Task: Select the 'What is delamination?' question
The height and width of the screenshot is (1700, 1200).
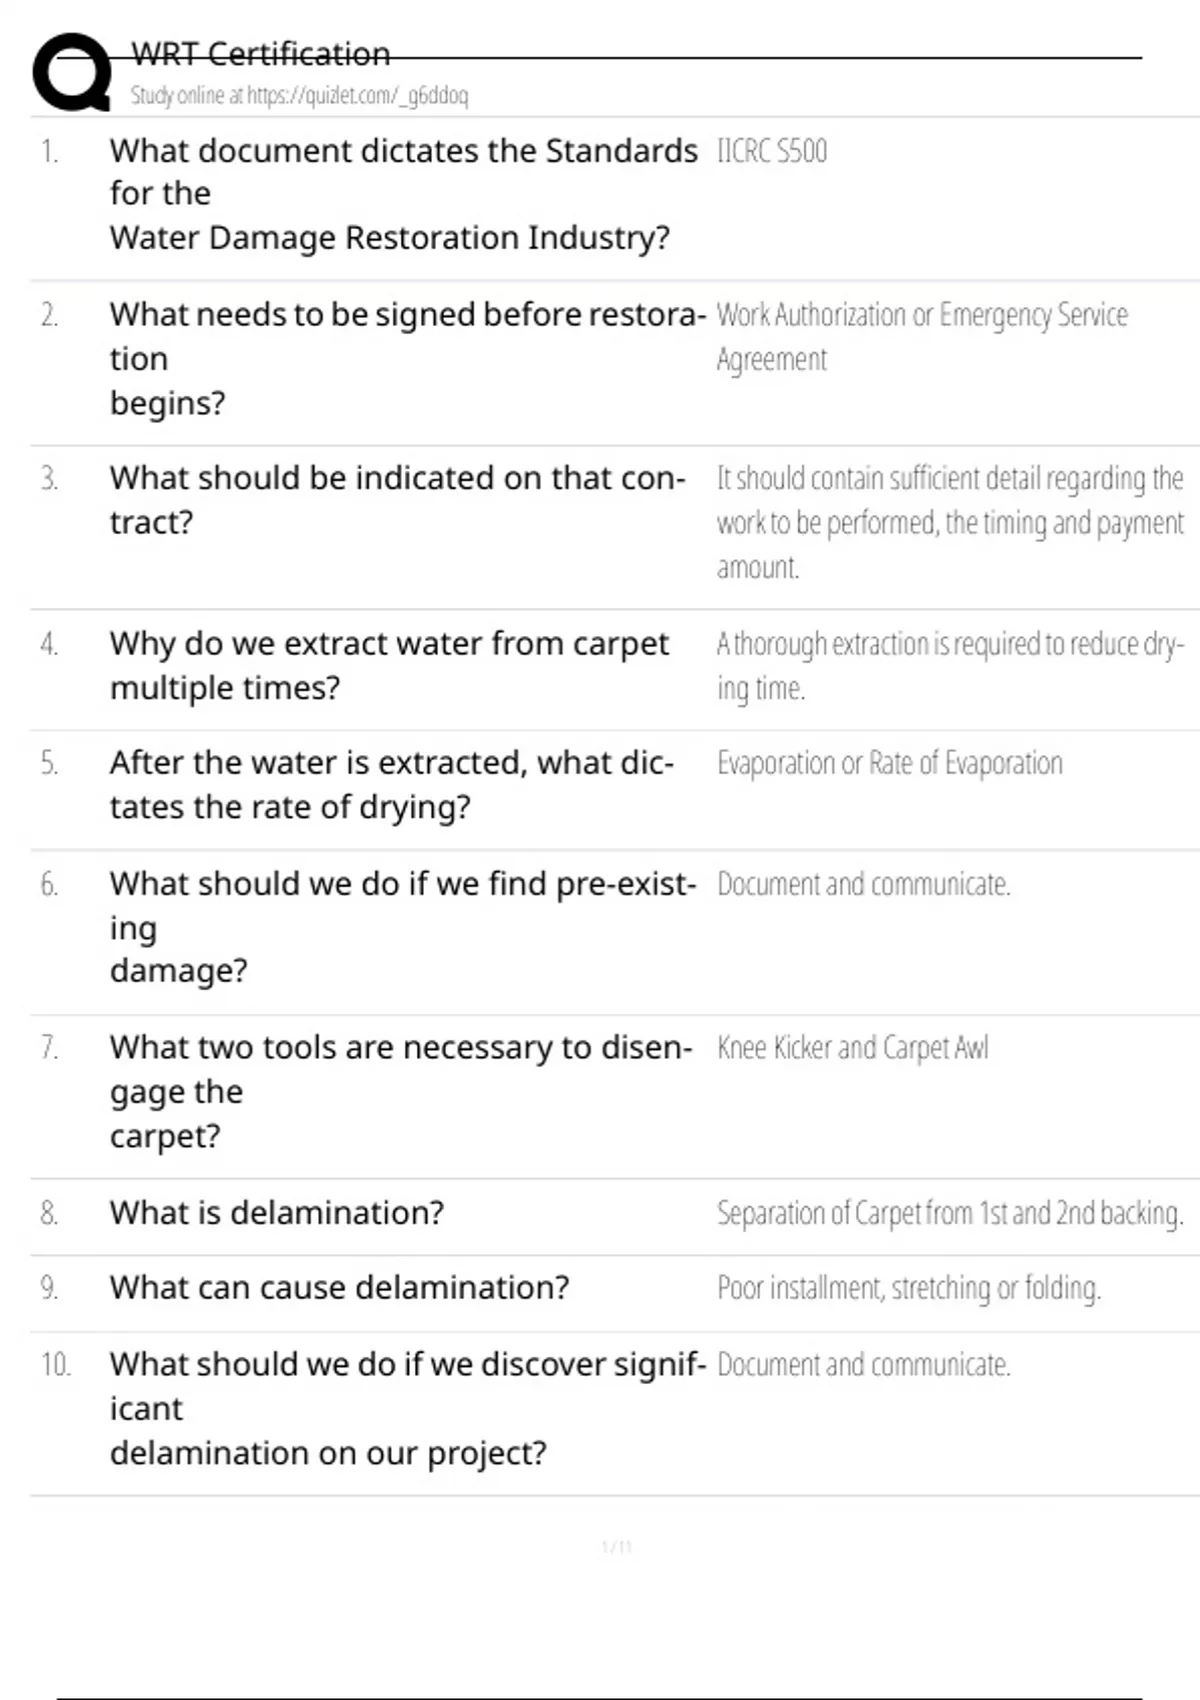Action: tap(277, 1213)
